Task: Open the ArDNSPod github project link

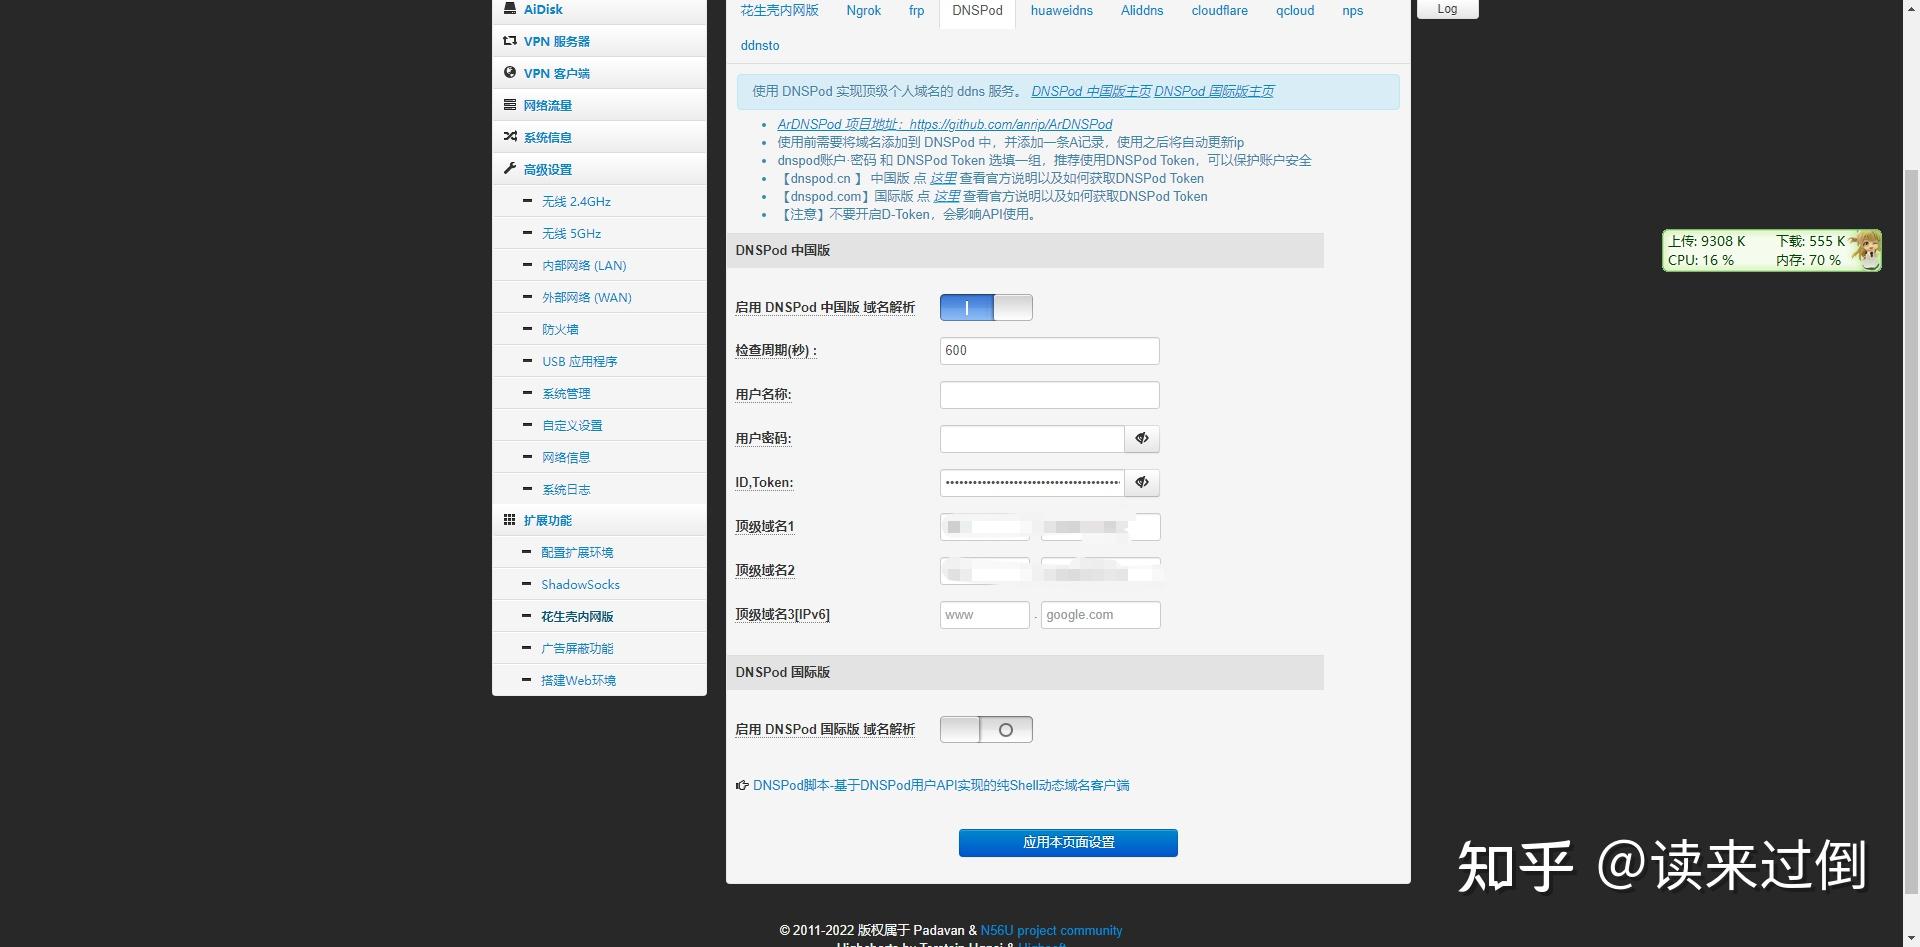Action: pyautogui.click(x=945, y=124)
